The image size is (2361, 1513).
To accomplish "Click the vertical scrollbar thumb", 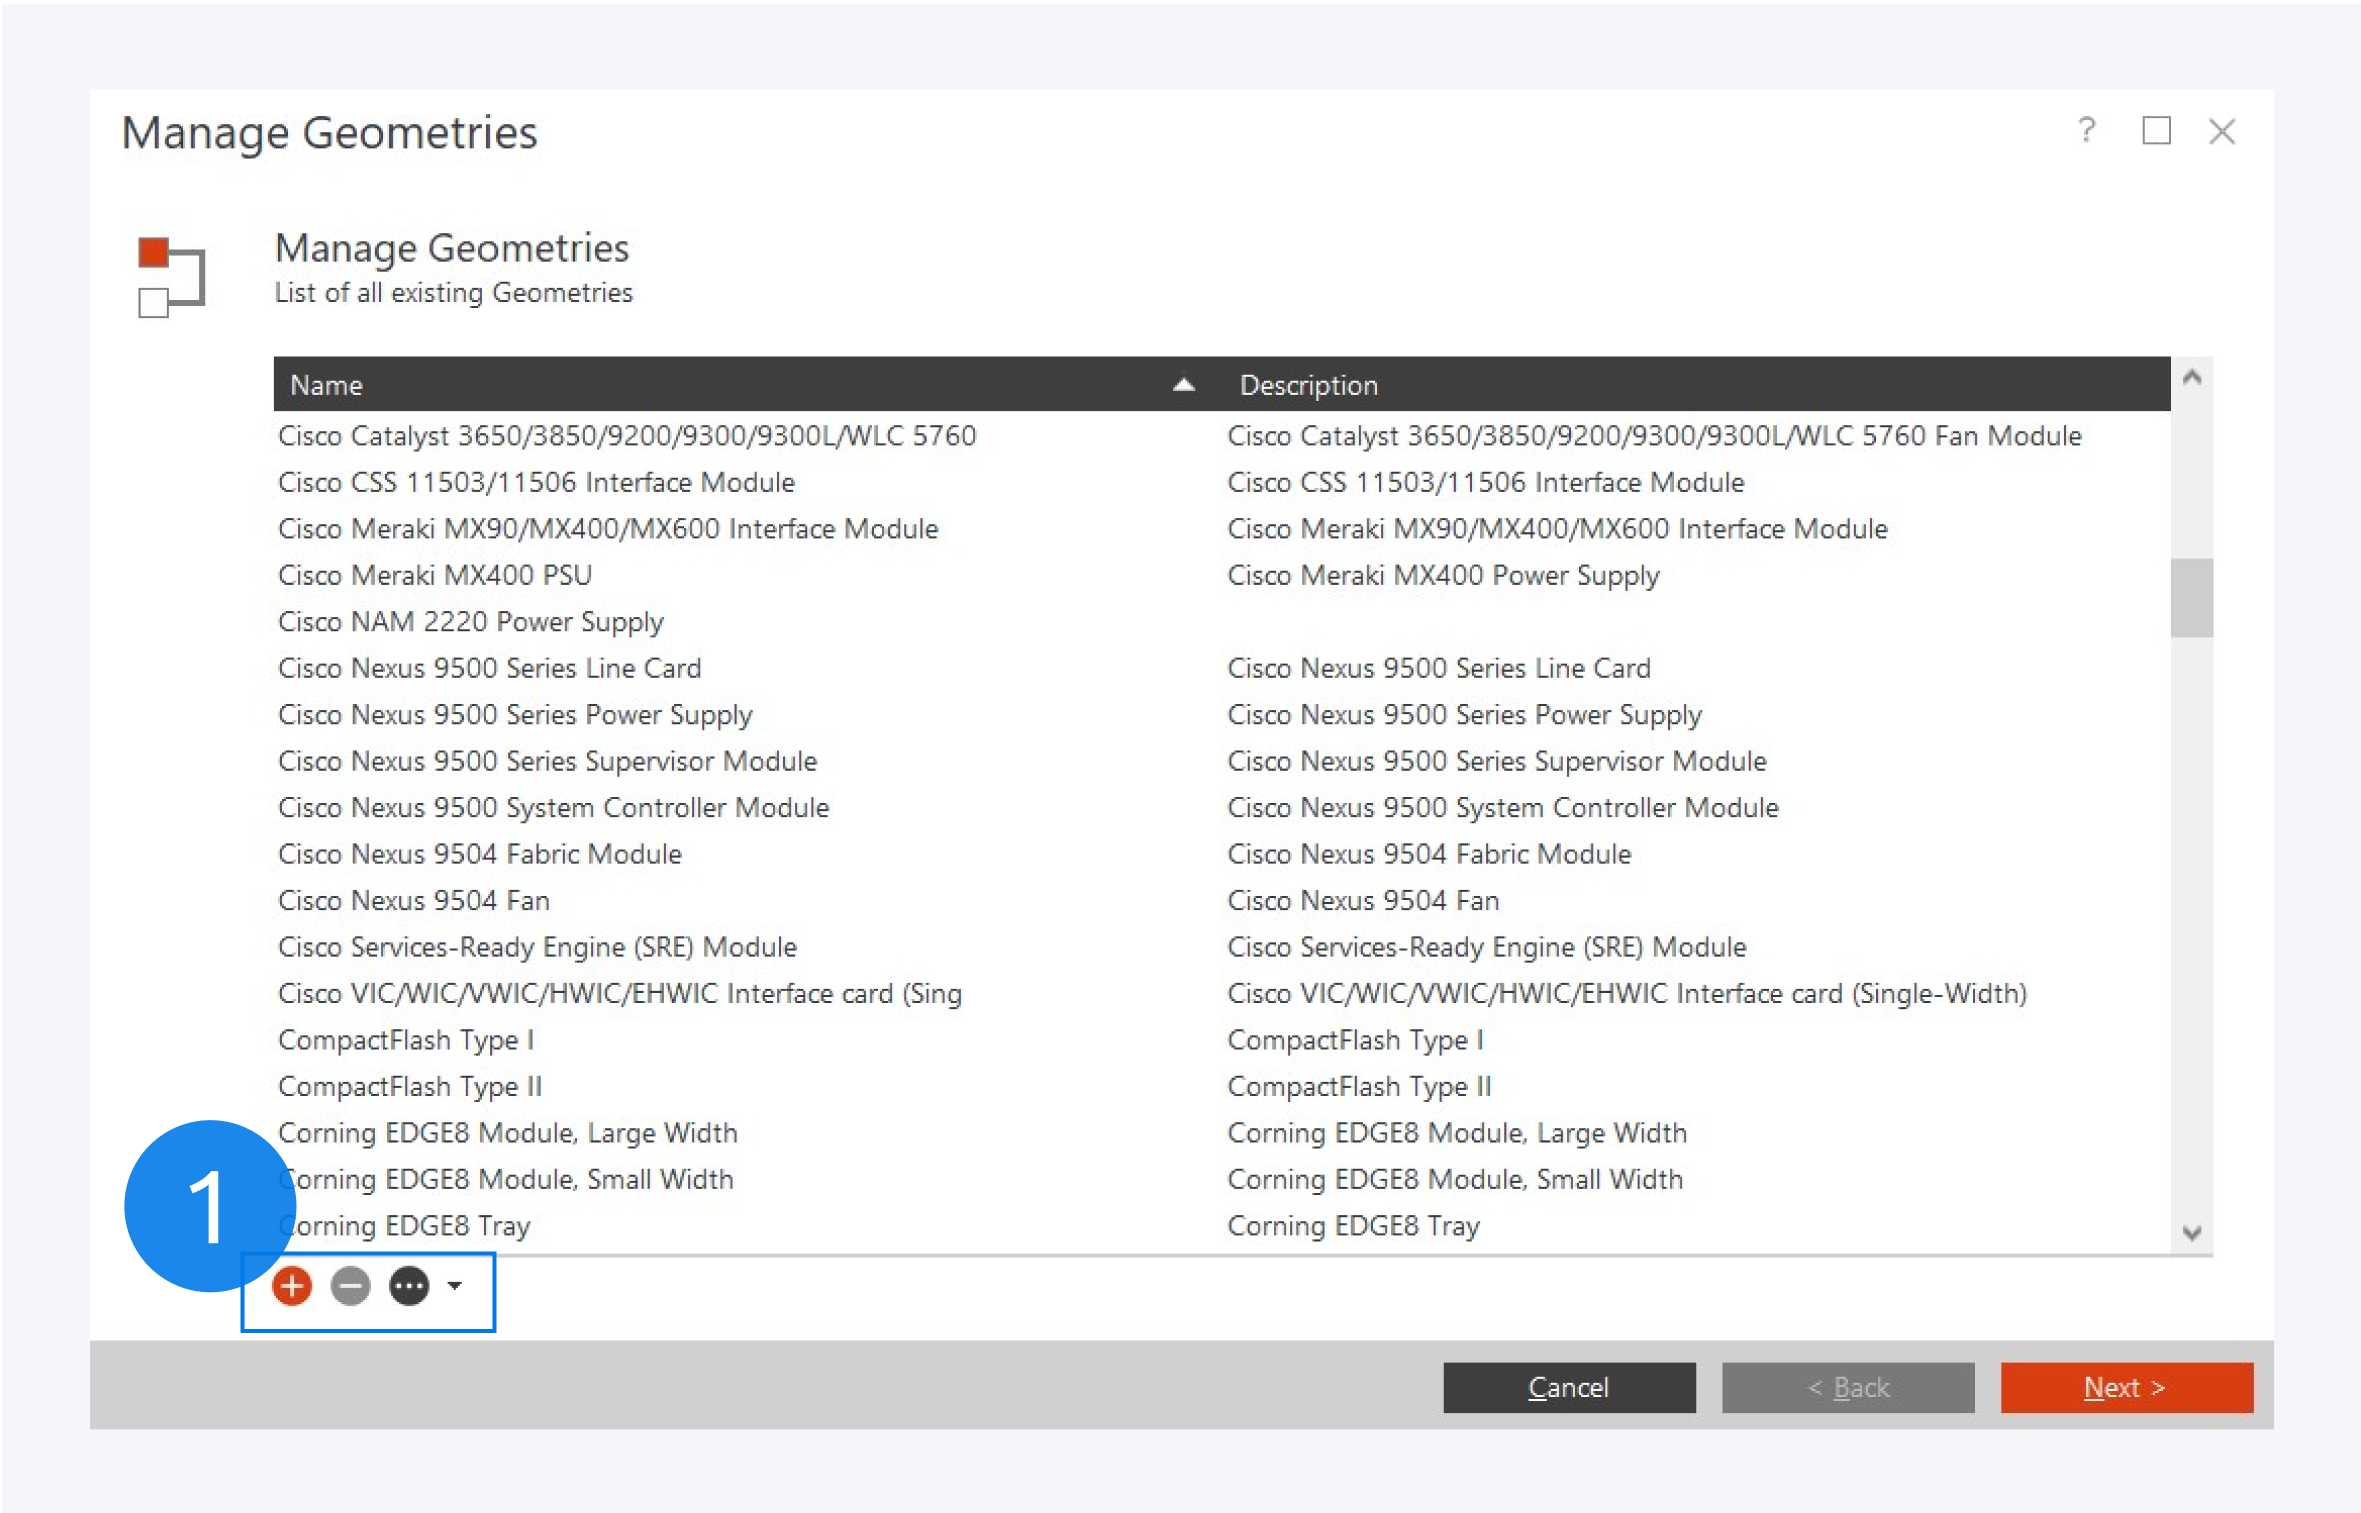I will (x=2191, y=597).
